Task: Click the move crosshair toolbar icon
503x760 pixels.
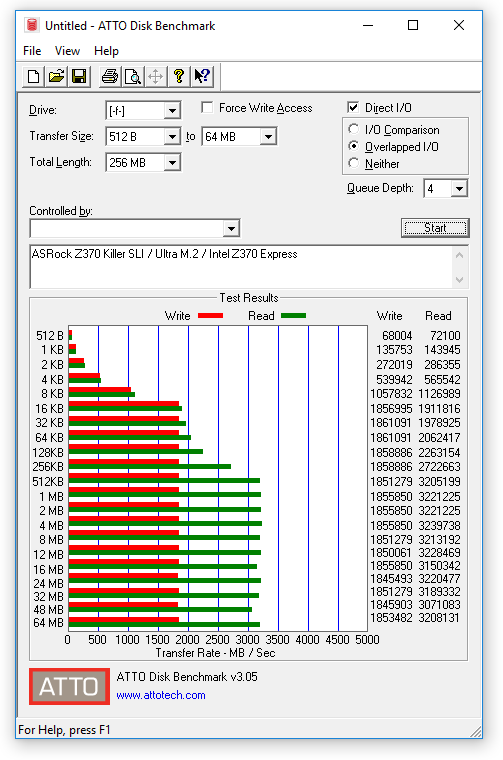Action: [156, 77]
